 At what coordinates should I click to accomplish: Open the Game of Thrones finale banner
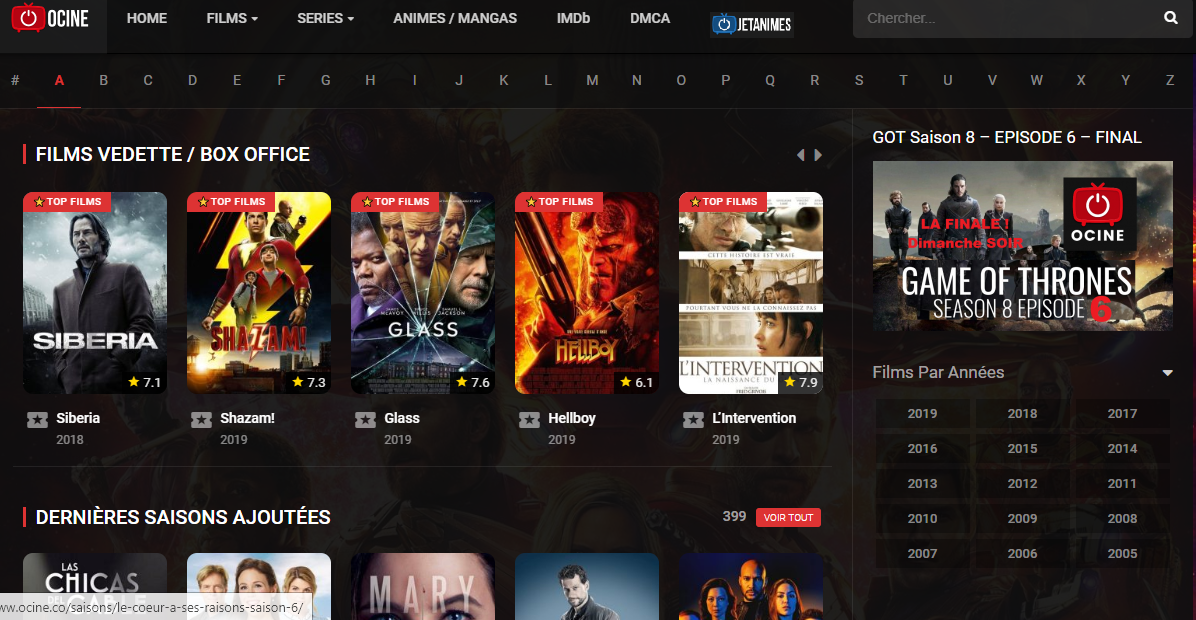click(x=1022, y=246)
